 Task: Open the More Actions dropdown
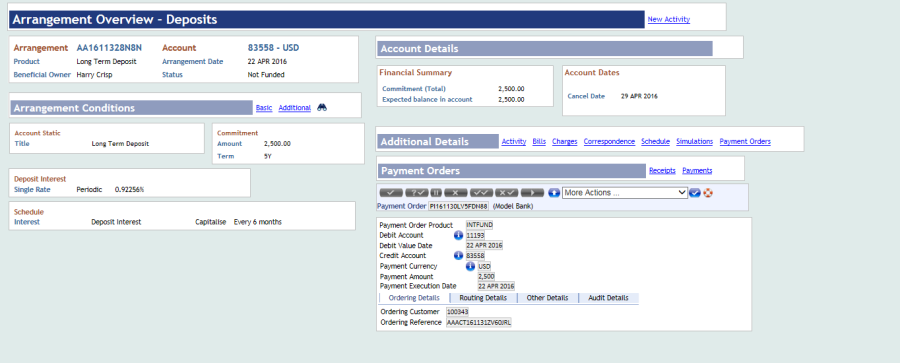pyautogui.click(x=624, y=192)
